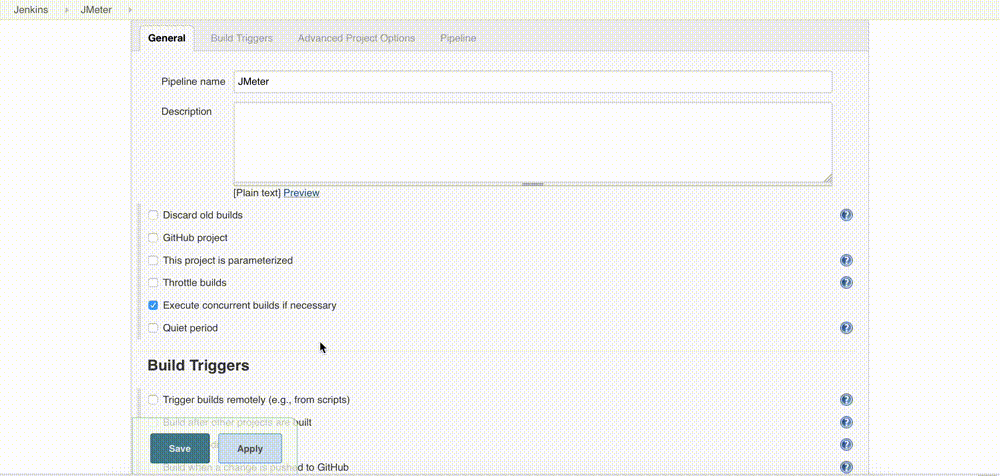Tick the GitHub project checkbox
1000x476 pixels.
(x=153, y=238)
